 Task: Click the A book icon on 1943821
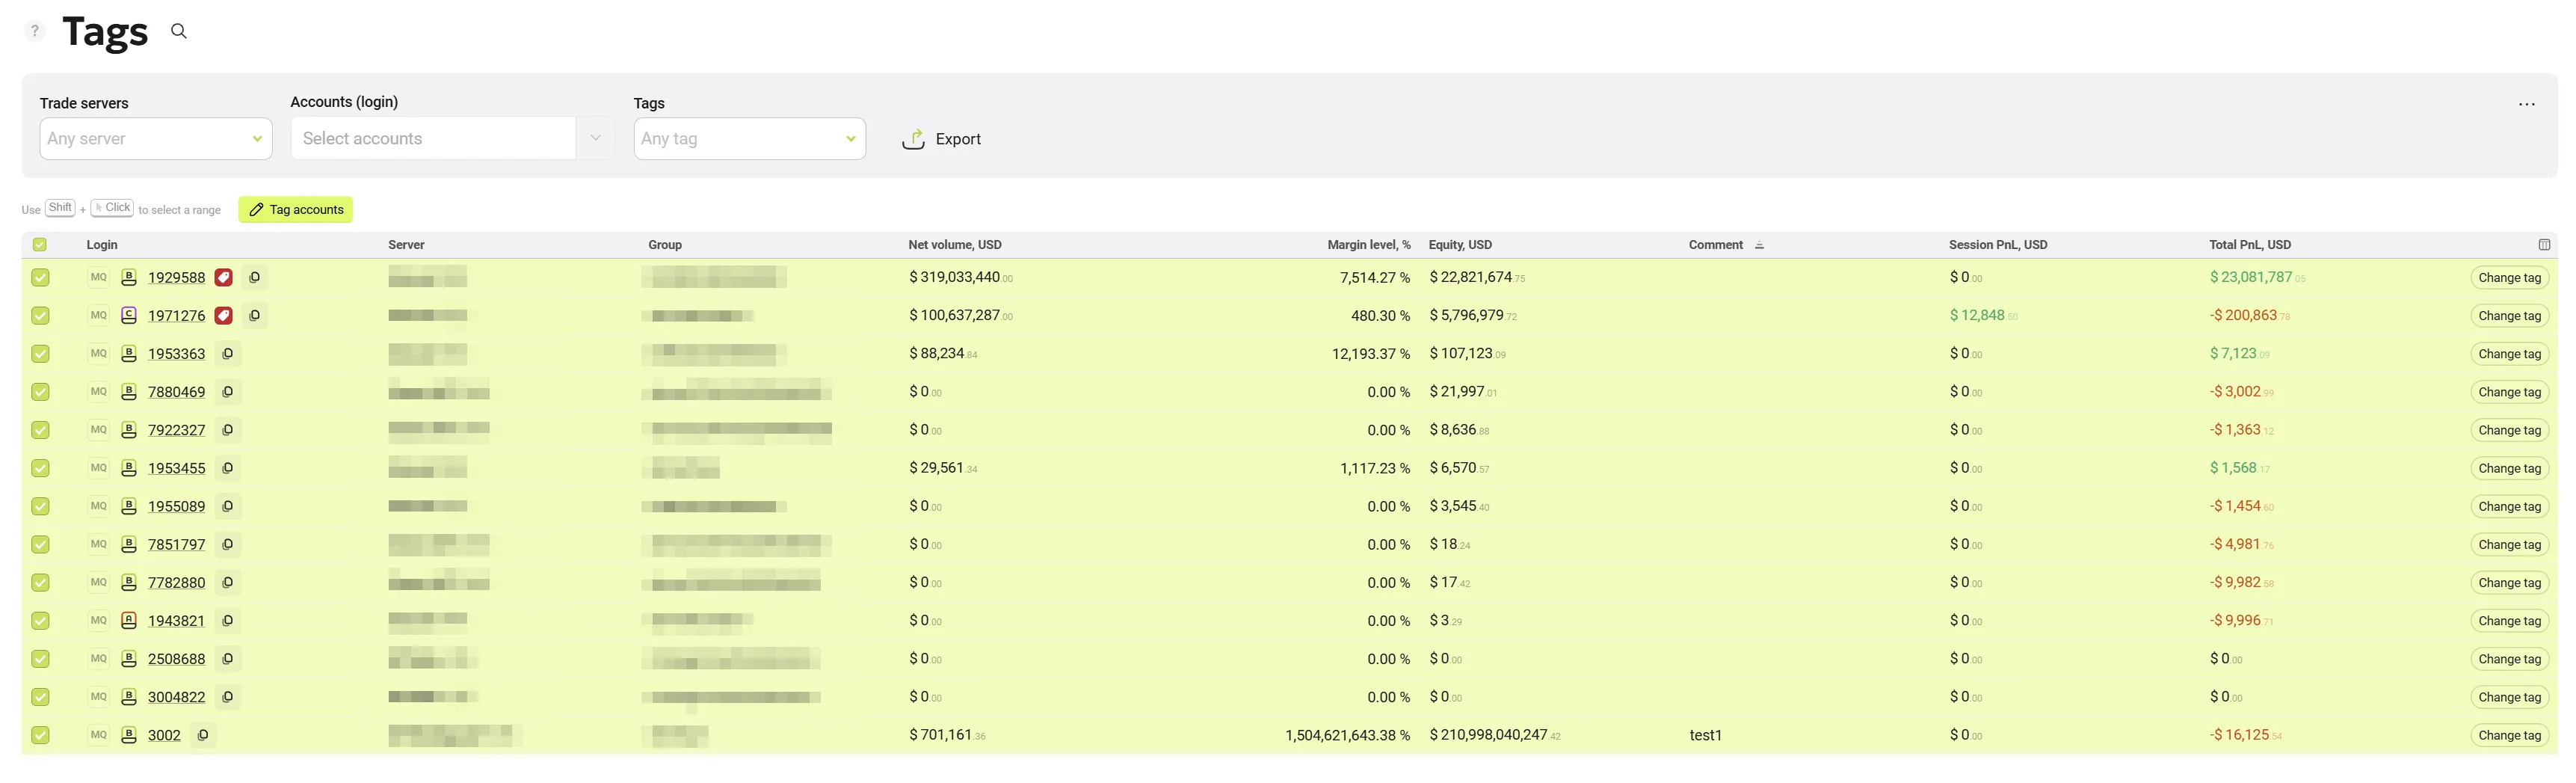point(129,621)
